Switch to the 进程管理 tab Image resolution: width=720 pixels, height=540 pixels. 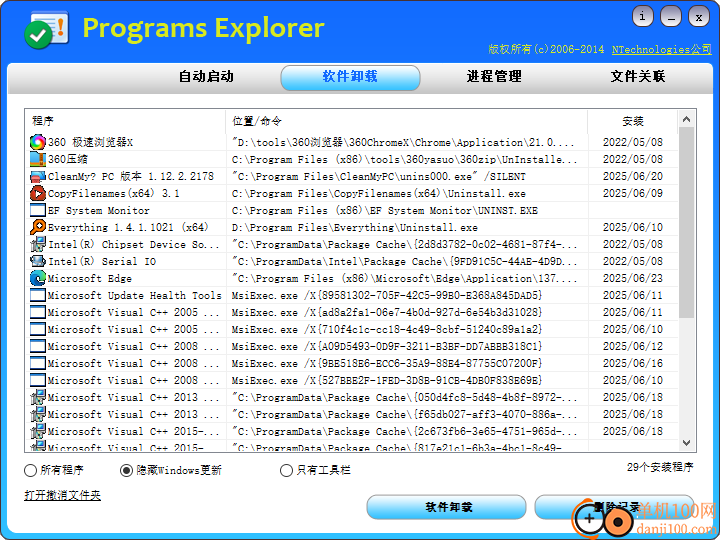[494, 77]
